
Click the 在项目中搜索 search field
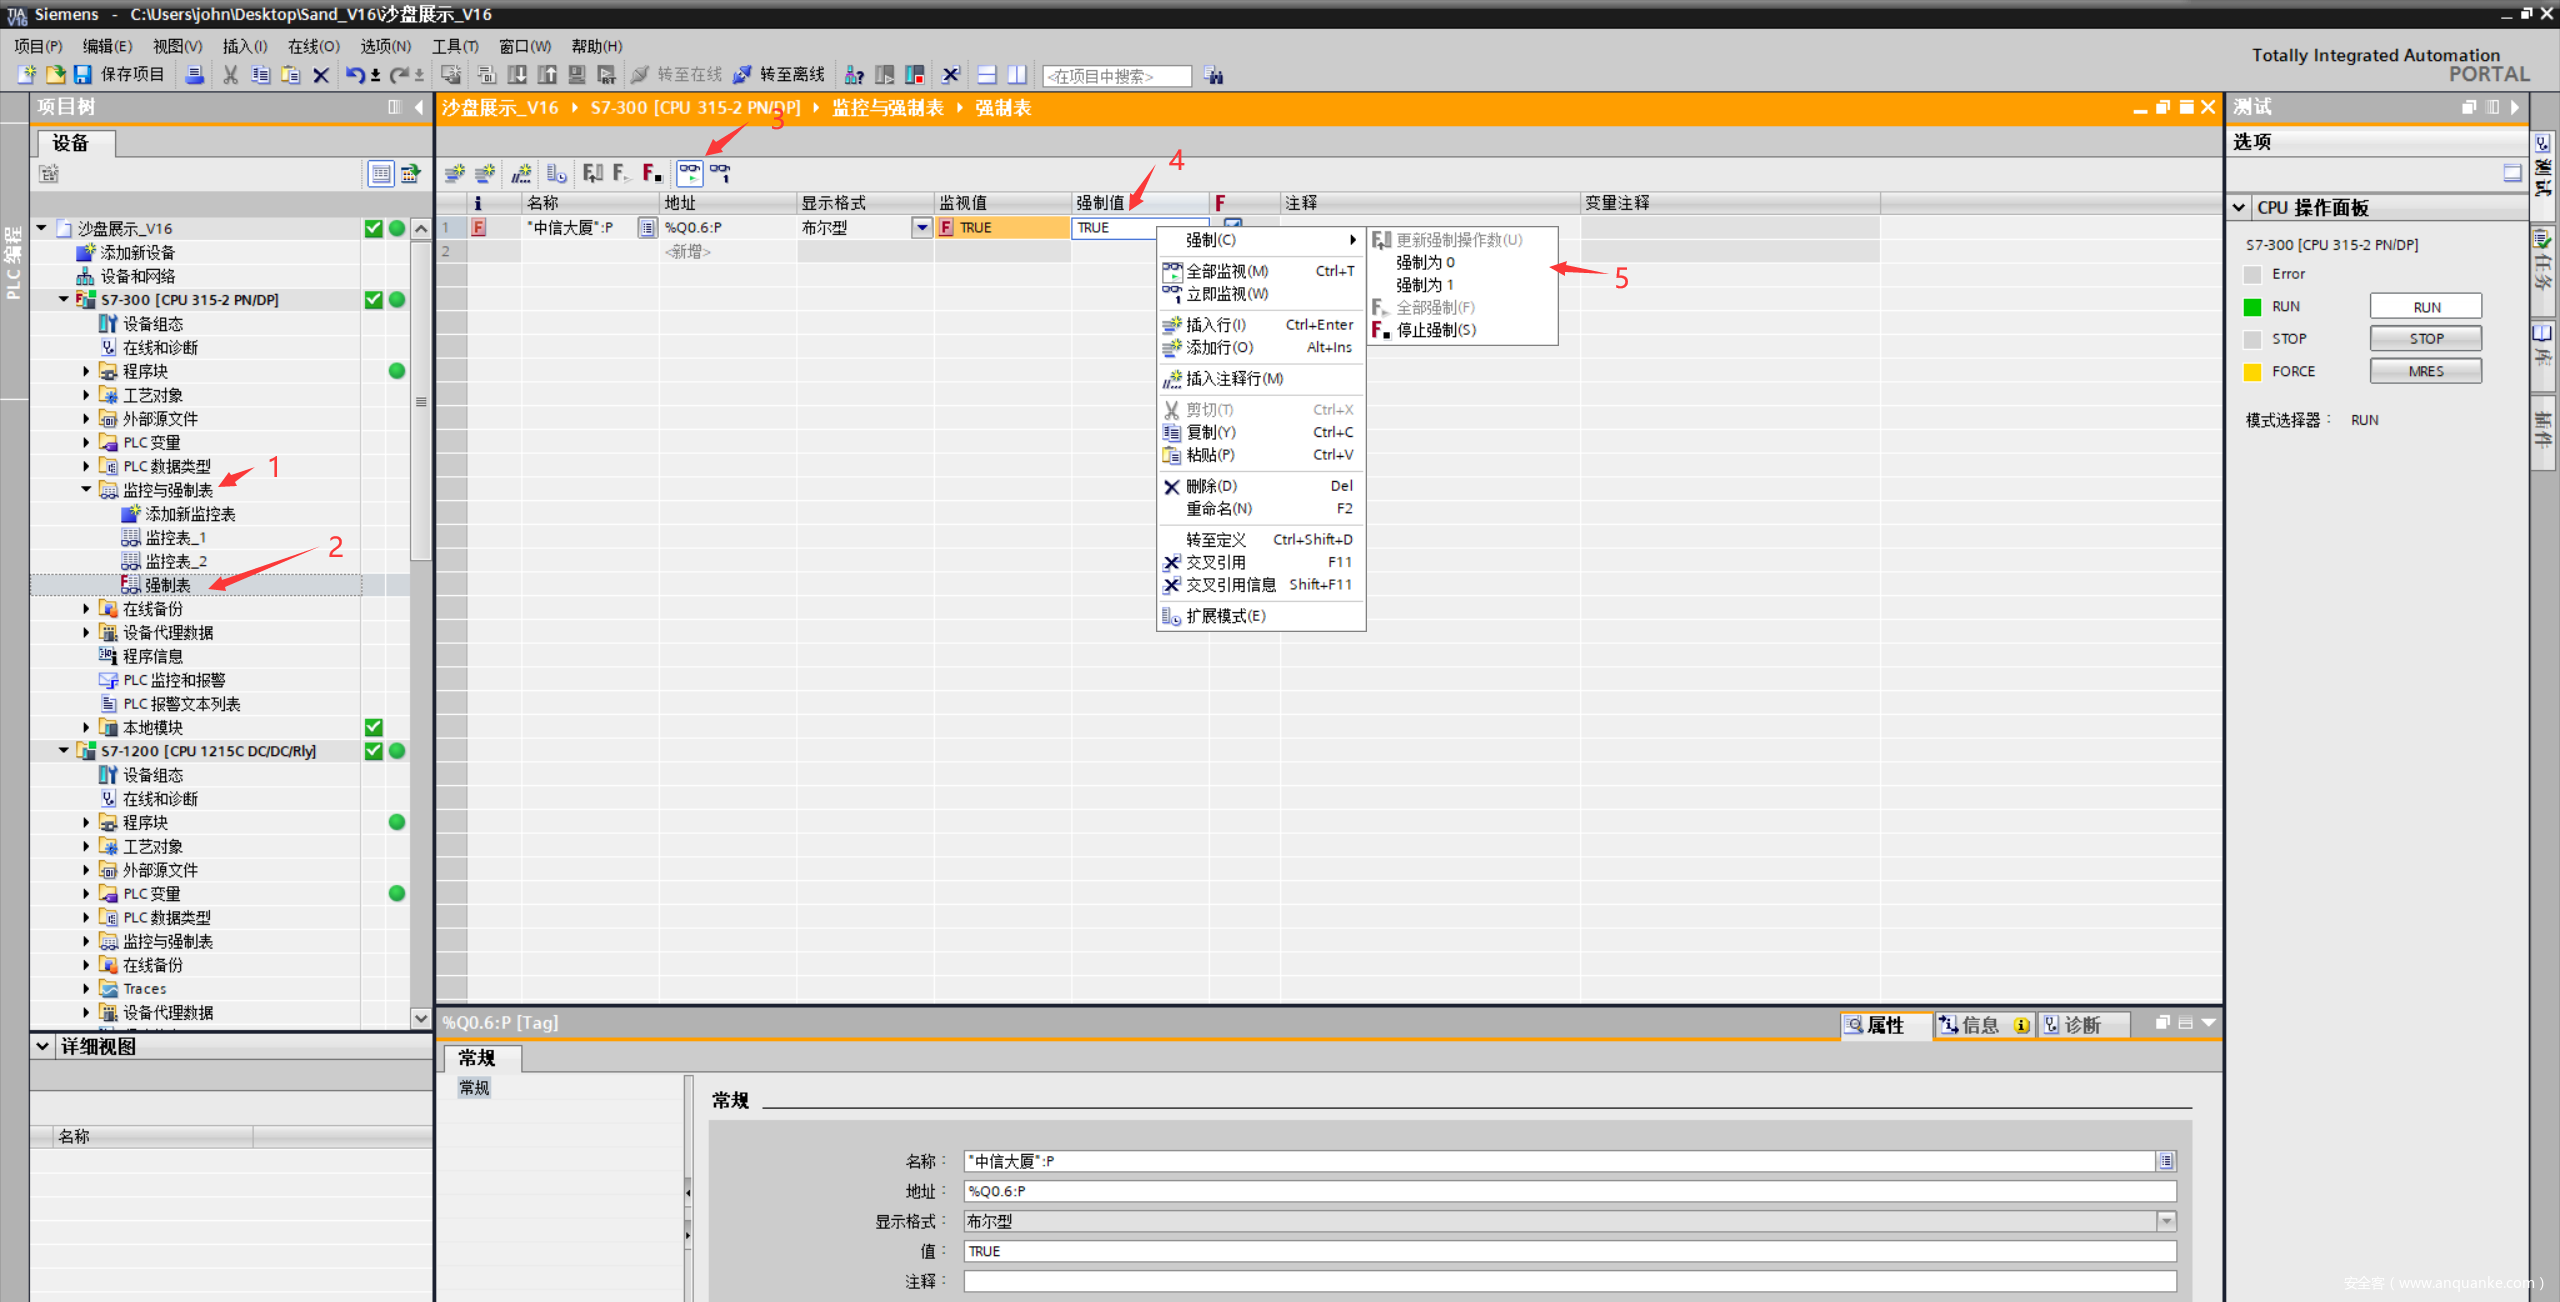coord(1116,76)
